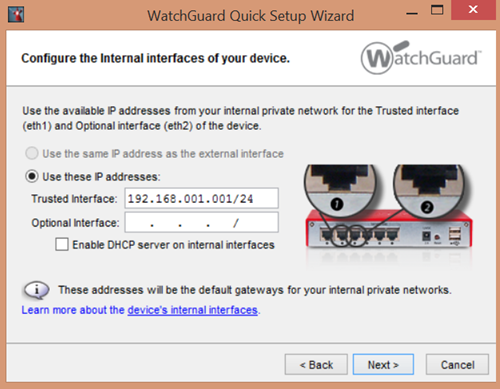Click the red Firebox device picture
500x389 pixels.
tap(389, 229)
